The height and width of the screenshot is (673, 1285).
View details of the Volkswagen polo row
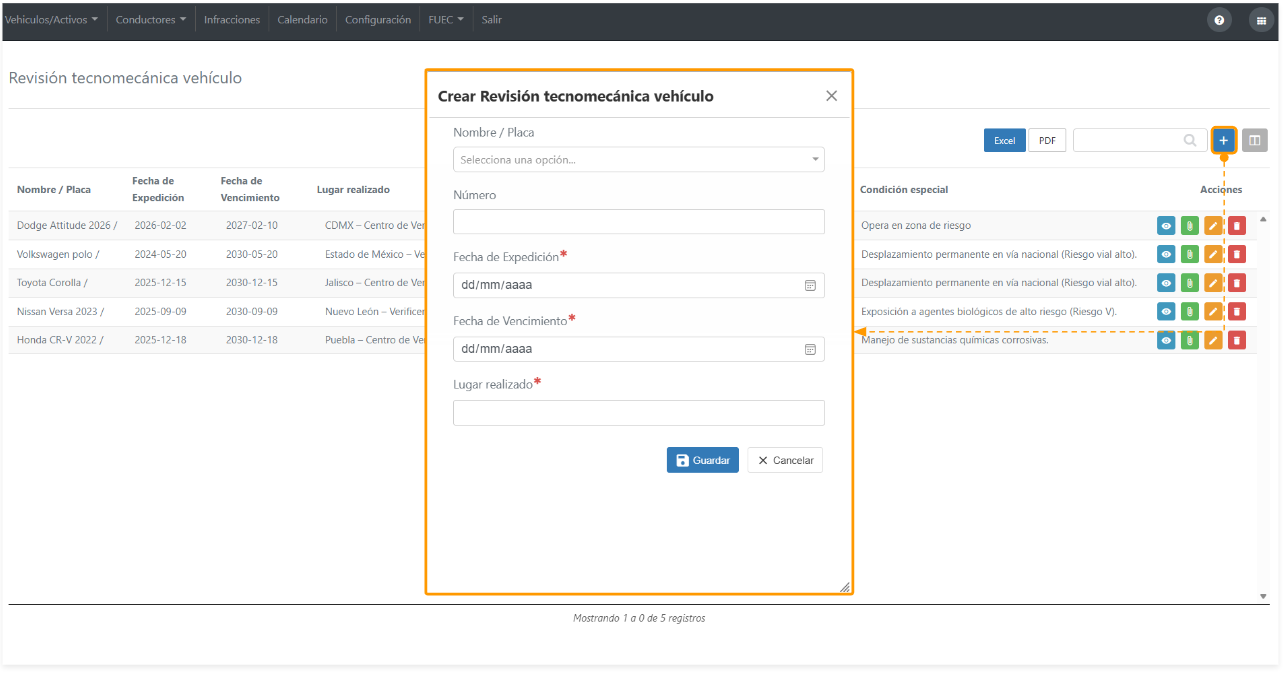[1166, 254]
